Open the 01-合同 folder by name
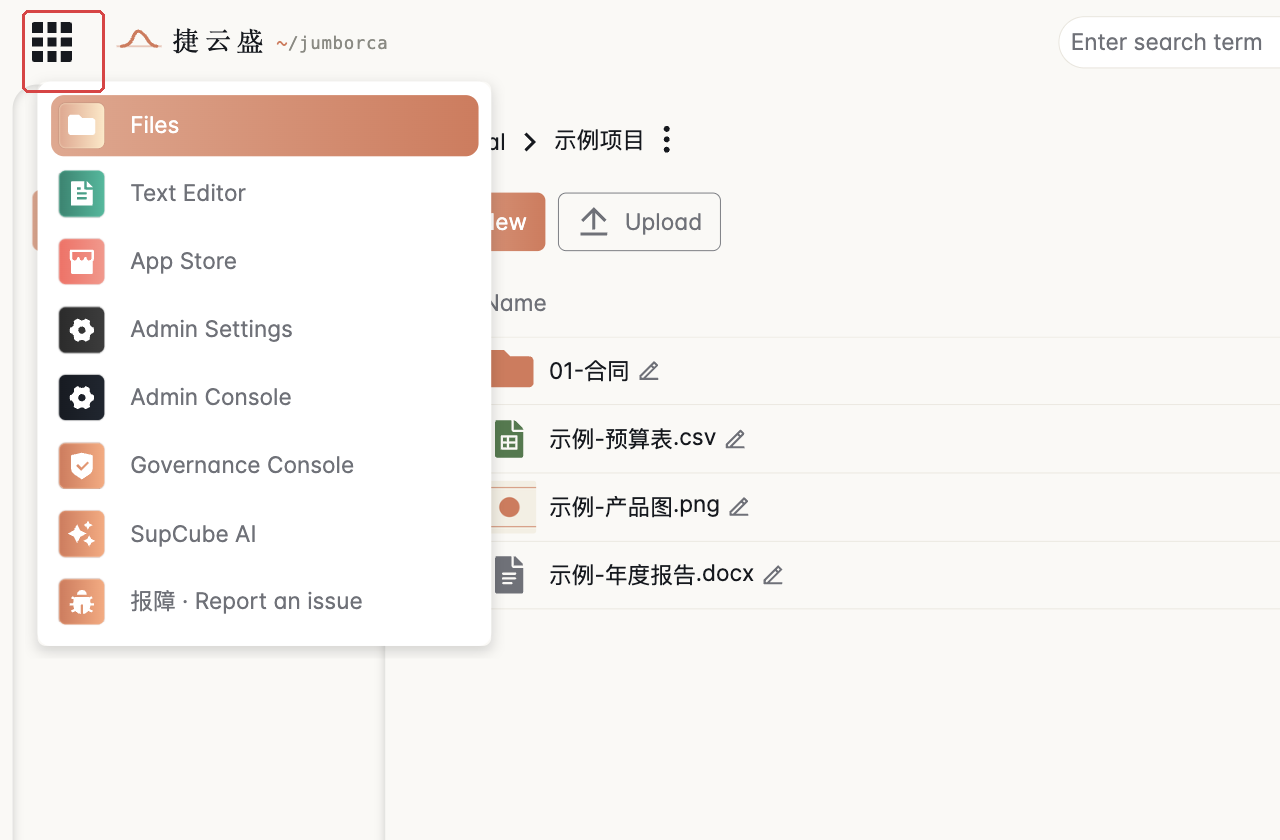Screen dimensions: 1280x840 click(x=589, y=371)
